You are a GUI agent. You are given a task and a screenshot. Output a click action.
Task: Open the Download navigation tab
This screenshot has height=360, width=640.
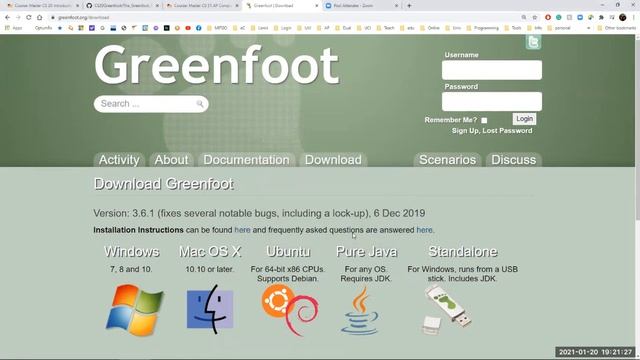[x=333, y=160]
